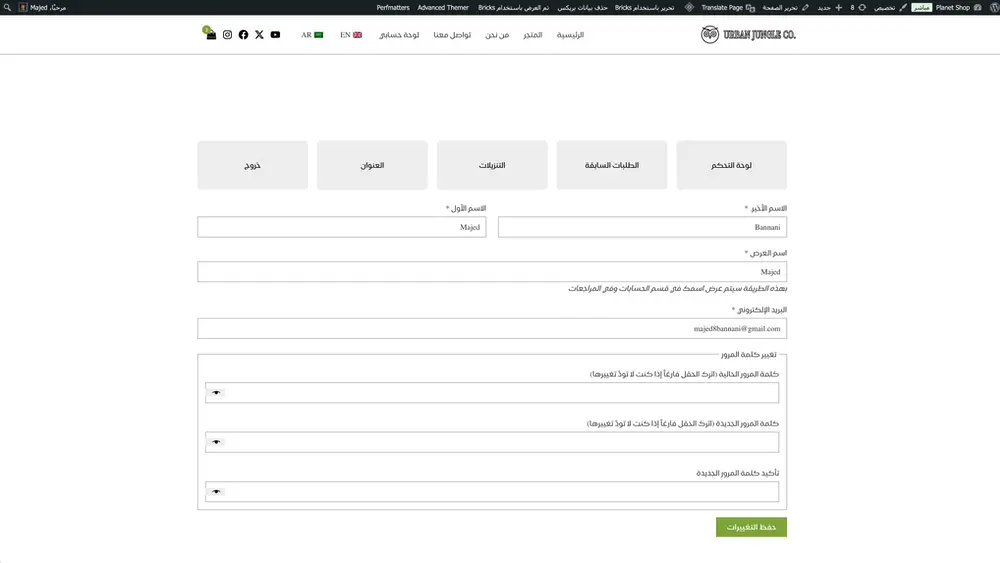The width and height of the screenshot is (1000, 563).
Task: Click the admin bar search magnifier
Action: click(x=9, y=7)
